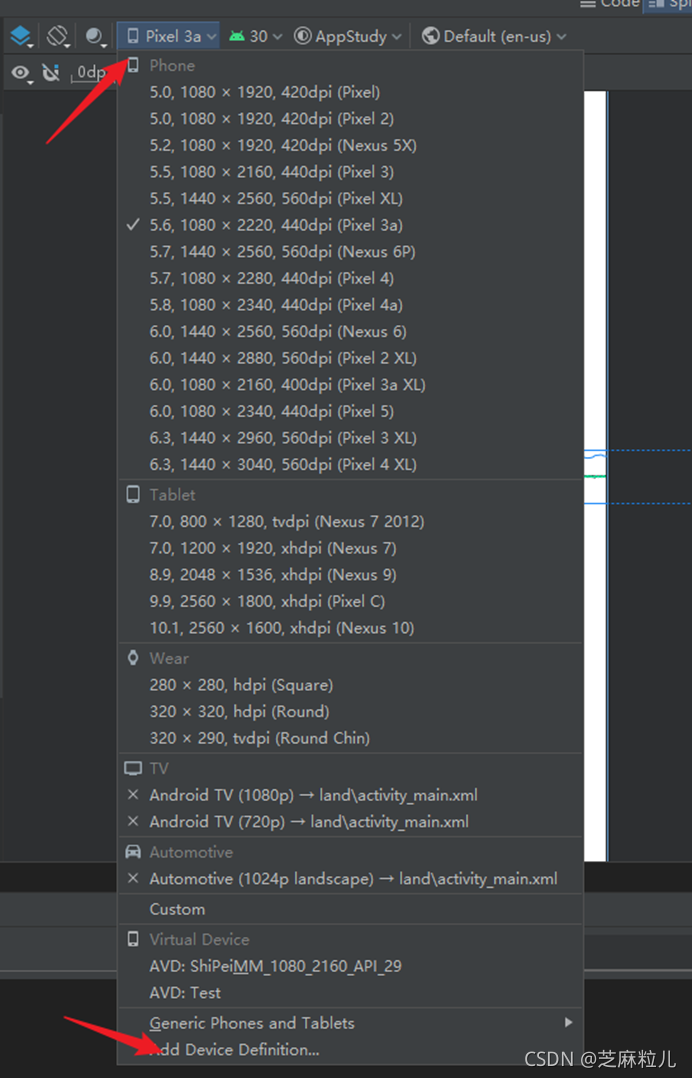This screenshot has width=692, height=1078.
Task: Select the Nexus 6 device
Action: (x=350, y=332)
